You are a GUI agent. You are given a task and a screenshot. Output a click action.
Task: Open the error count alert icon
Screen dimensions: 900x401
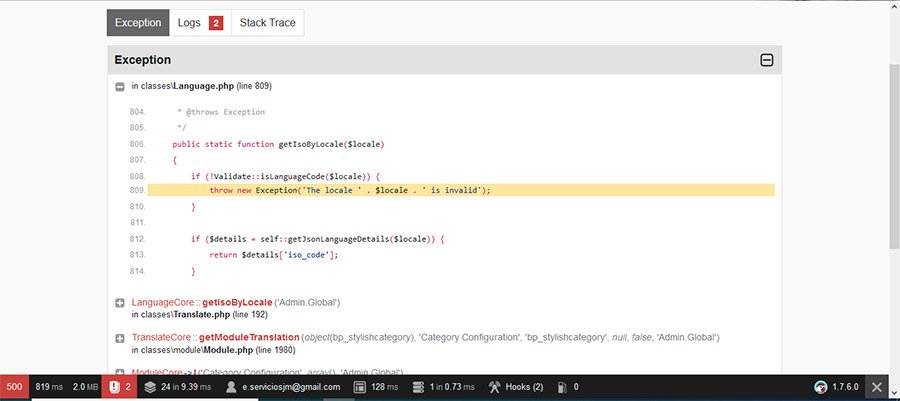[x=115, y=387]
